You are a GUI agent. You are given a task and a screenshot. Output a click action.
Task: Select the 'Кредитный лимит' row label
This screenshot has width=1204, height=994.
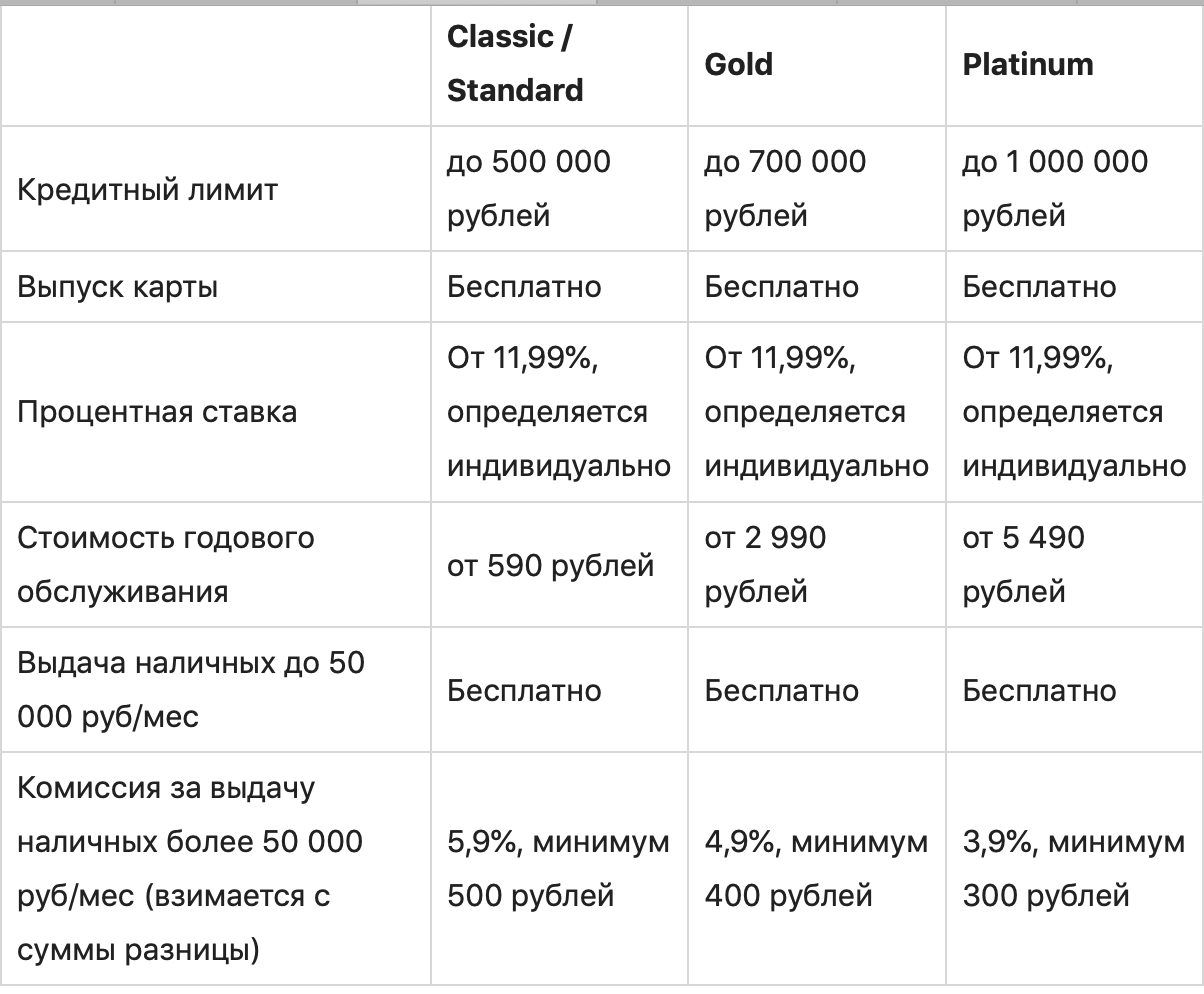point(147,189)
